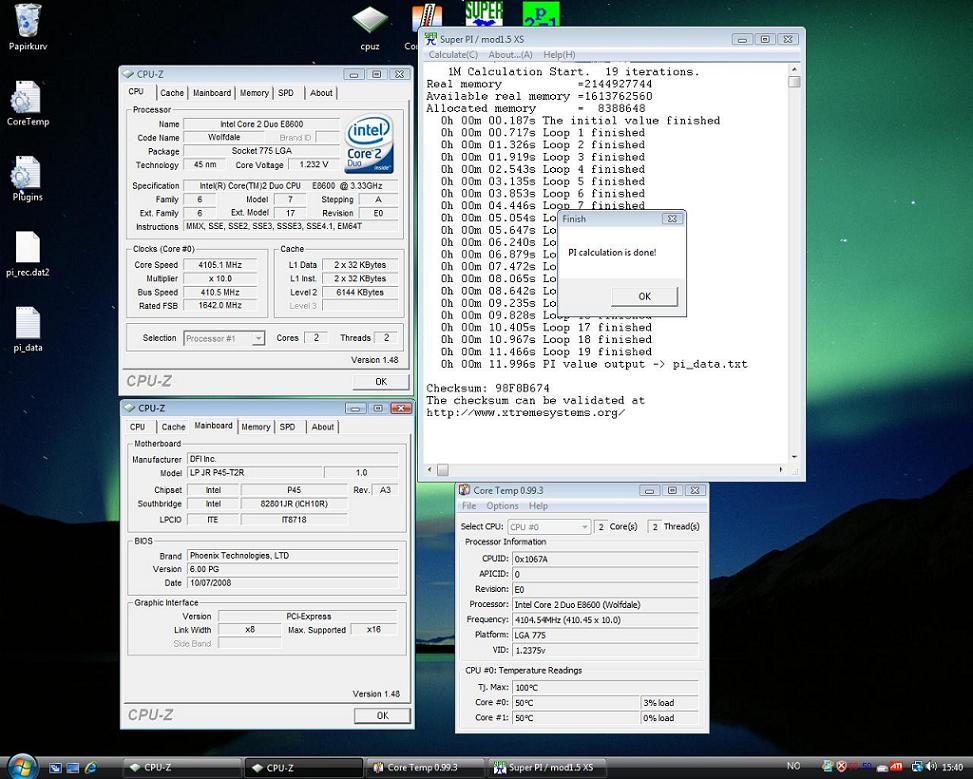This screenshot has width=973, height=779.
Task: Open the Plugins desktop icon
Action: tap(26, 173)
